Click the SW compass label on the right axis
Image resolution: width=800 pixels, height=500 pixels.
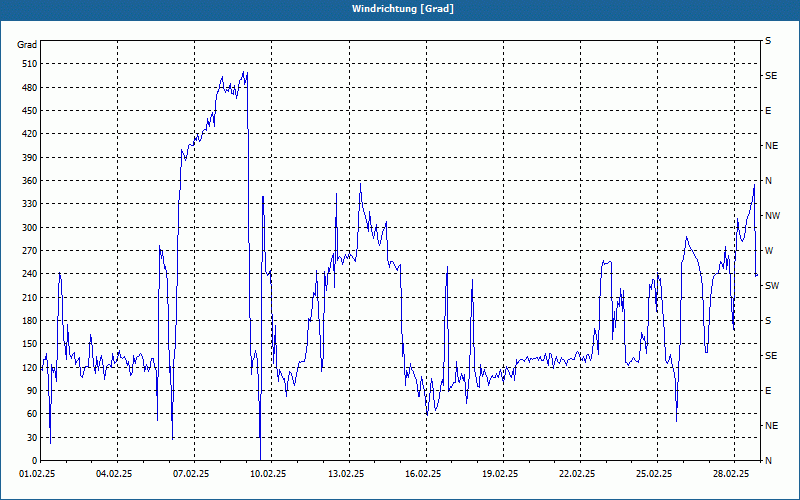click(x=772, y=286)
